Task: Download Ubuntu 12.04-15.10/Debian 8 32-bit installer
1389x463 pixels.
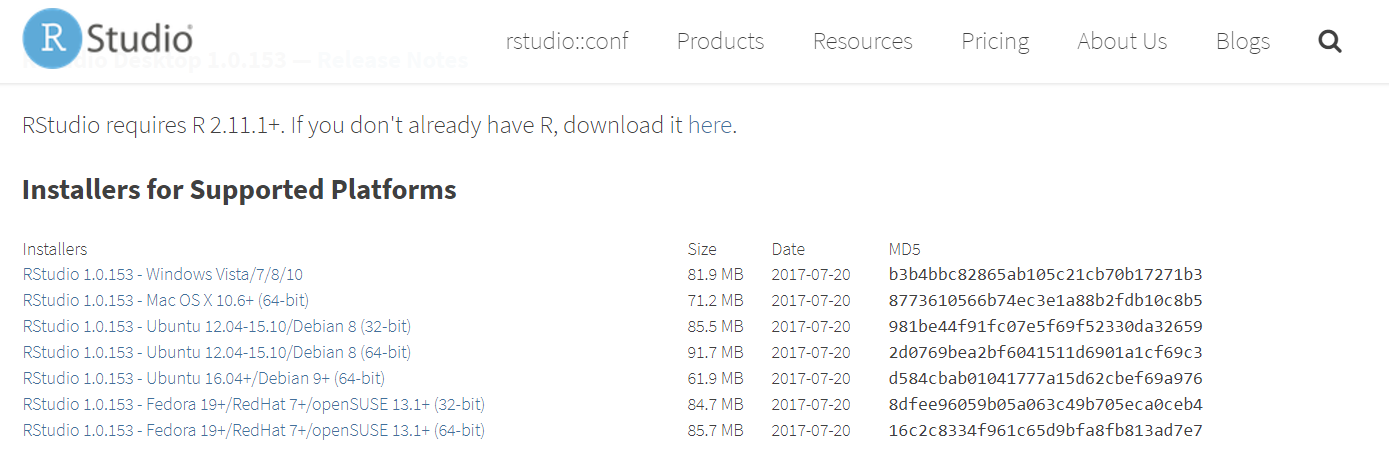Action: pyautogui.click(x=217, y=326)
